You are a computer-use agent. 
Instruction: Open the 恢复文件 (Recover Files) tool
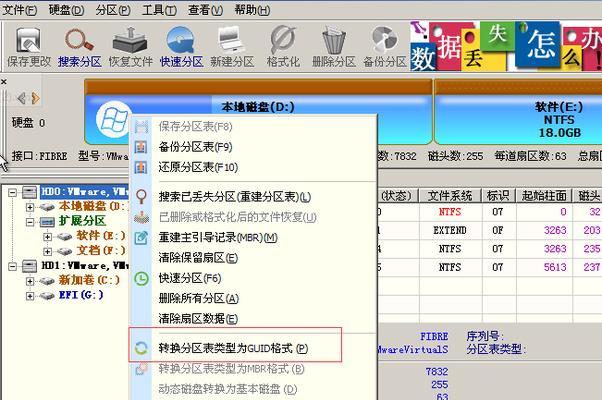[130, 45]
